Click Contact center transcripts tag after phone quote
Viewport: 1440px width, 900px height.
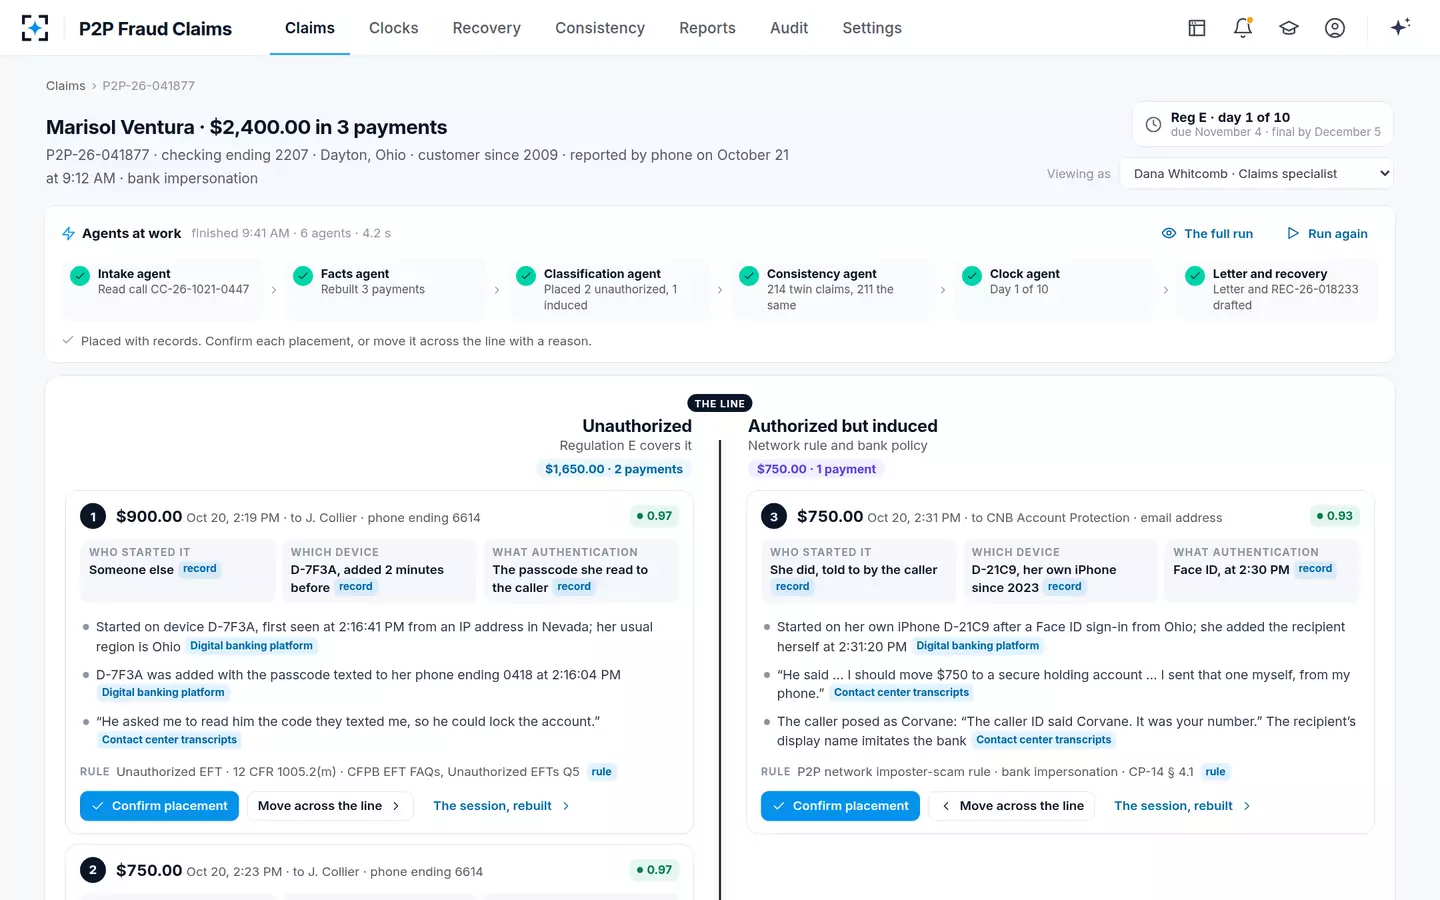coord(901,692)
